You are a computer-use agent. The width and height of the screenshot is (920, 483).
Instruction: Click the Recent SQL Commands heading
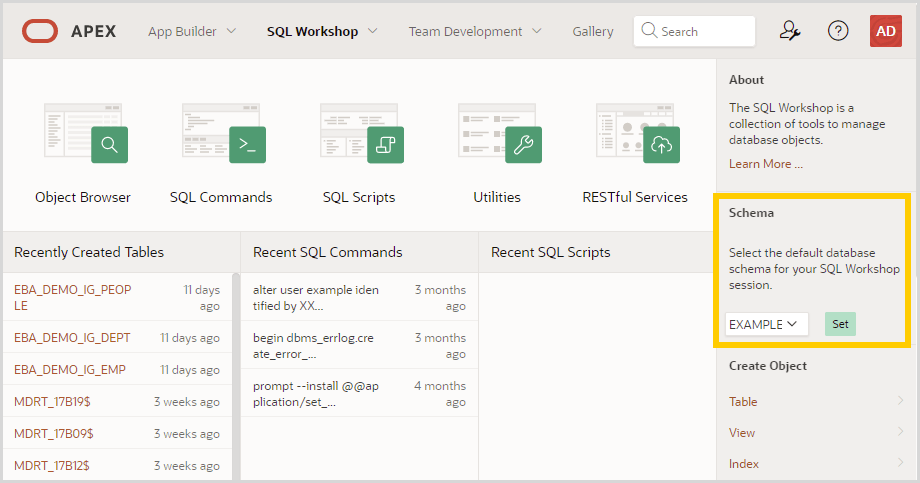(327, 252)
